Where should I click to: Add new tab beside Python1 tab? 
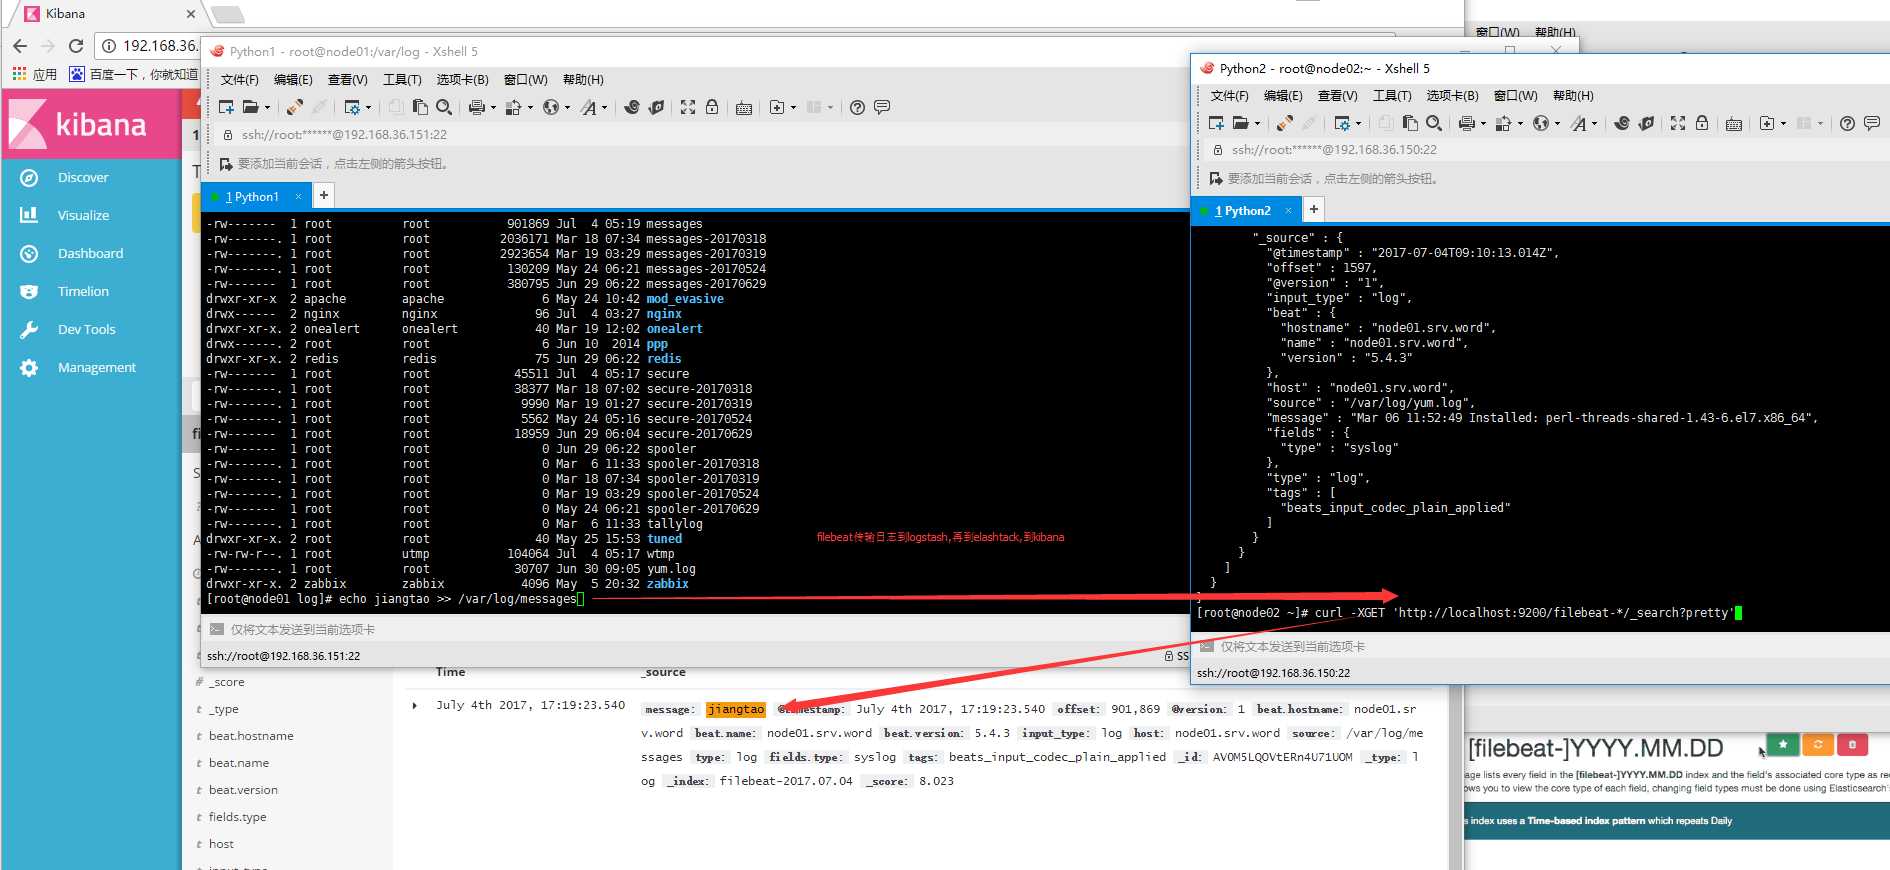point(324,195)
